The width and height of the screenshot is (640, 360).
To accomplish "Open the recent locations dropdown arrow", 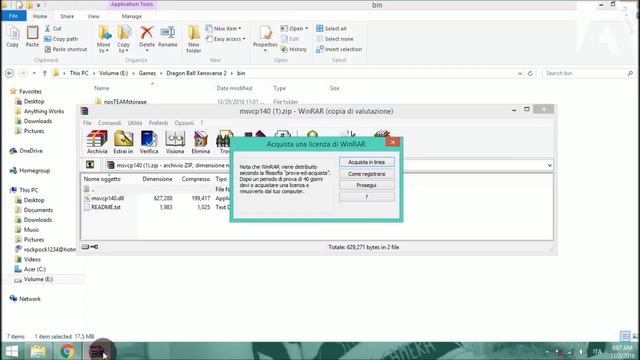I will (x=34, y=73).
